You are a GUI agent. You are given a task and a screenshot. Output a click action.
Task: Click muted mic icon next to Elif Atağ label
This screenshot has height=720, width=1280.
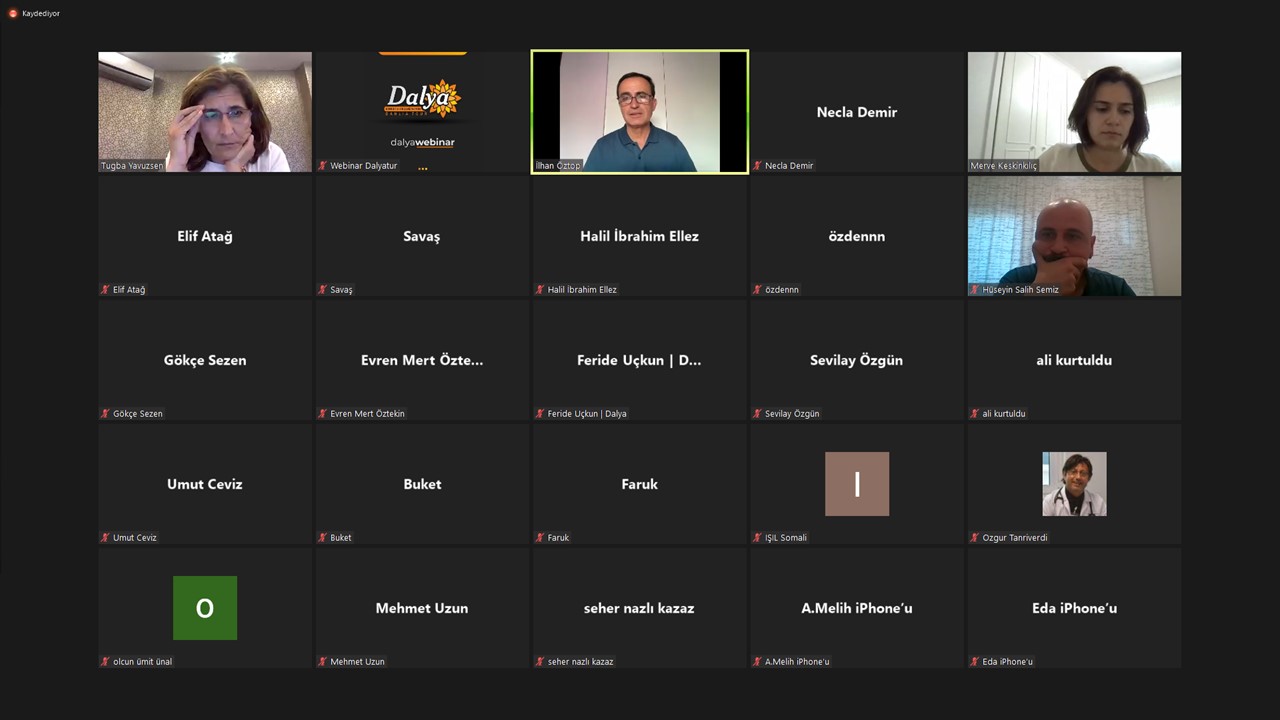(x=105, y=290)
